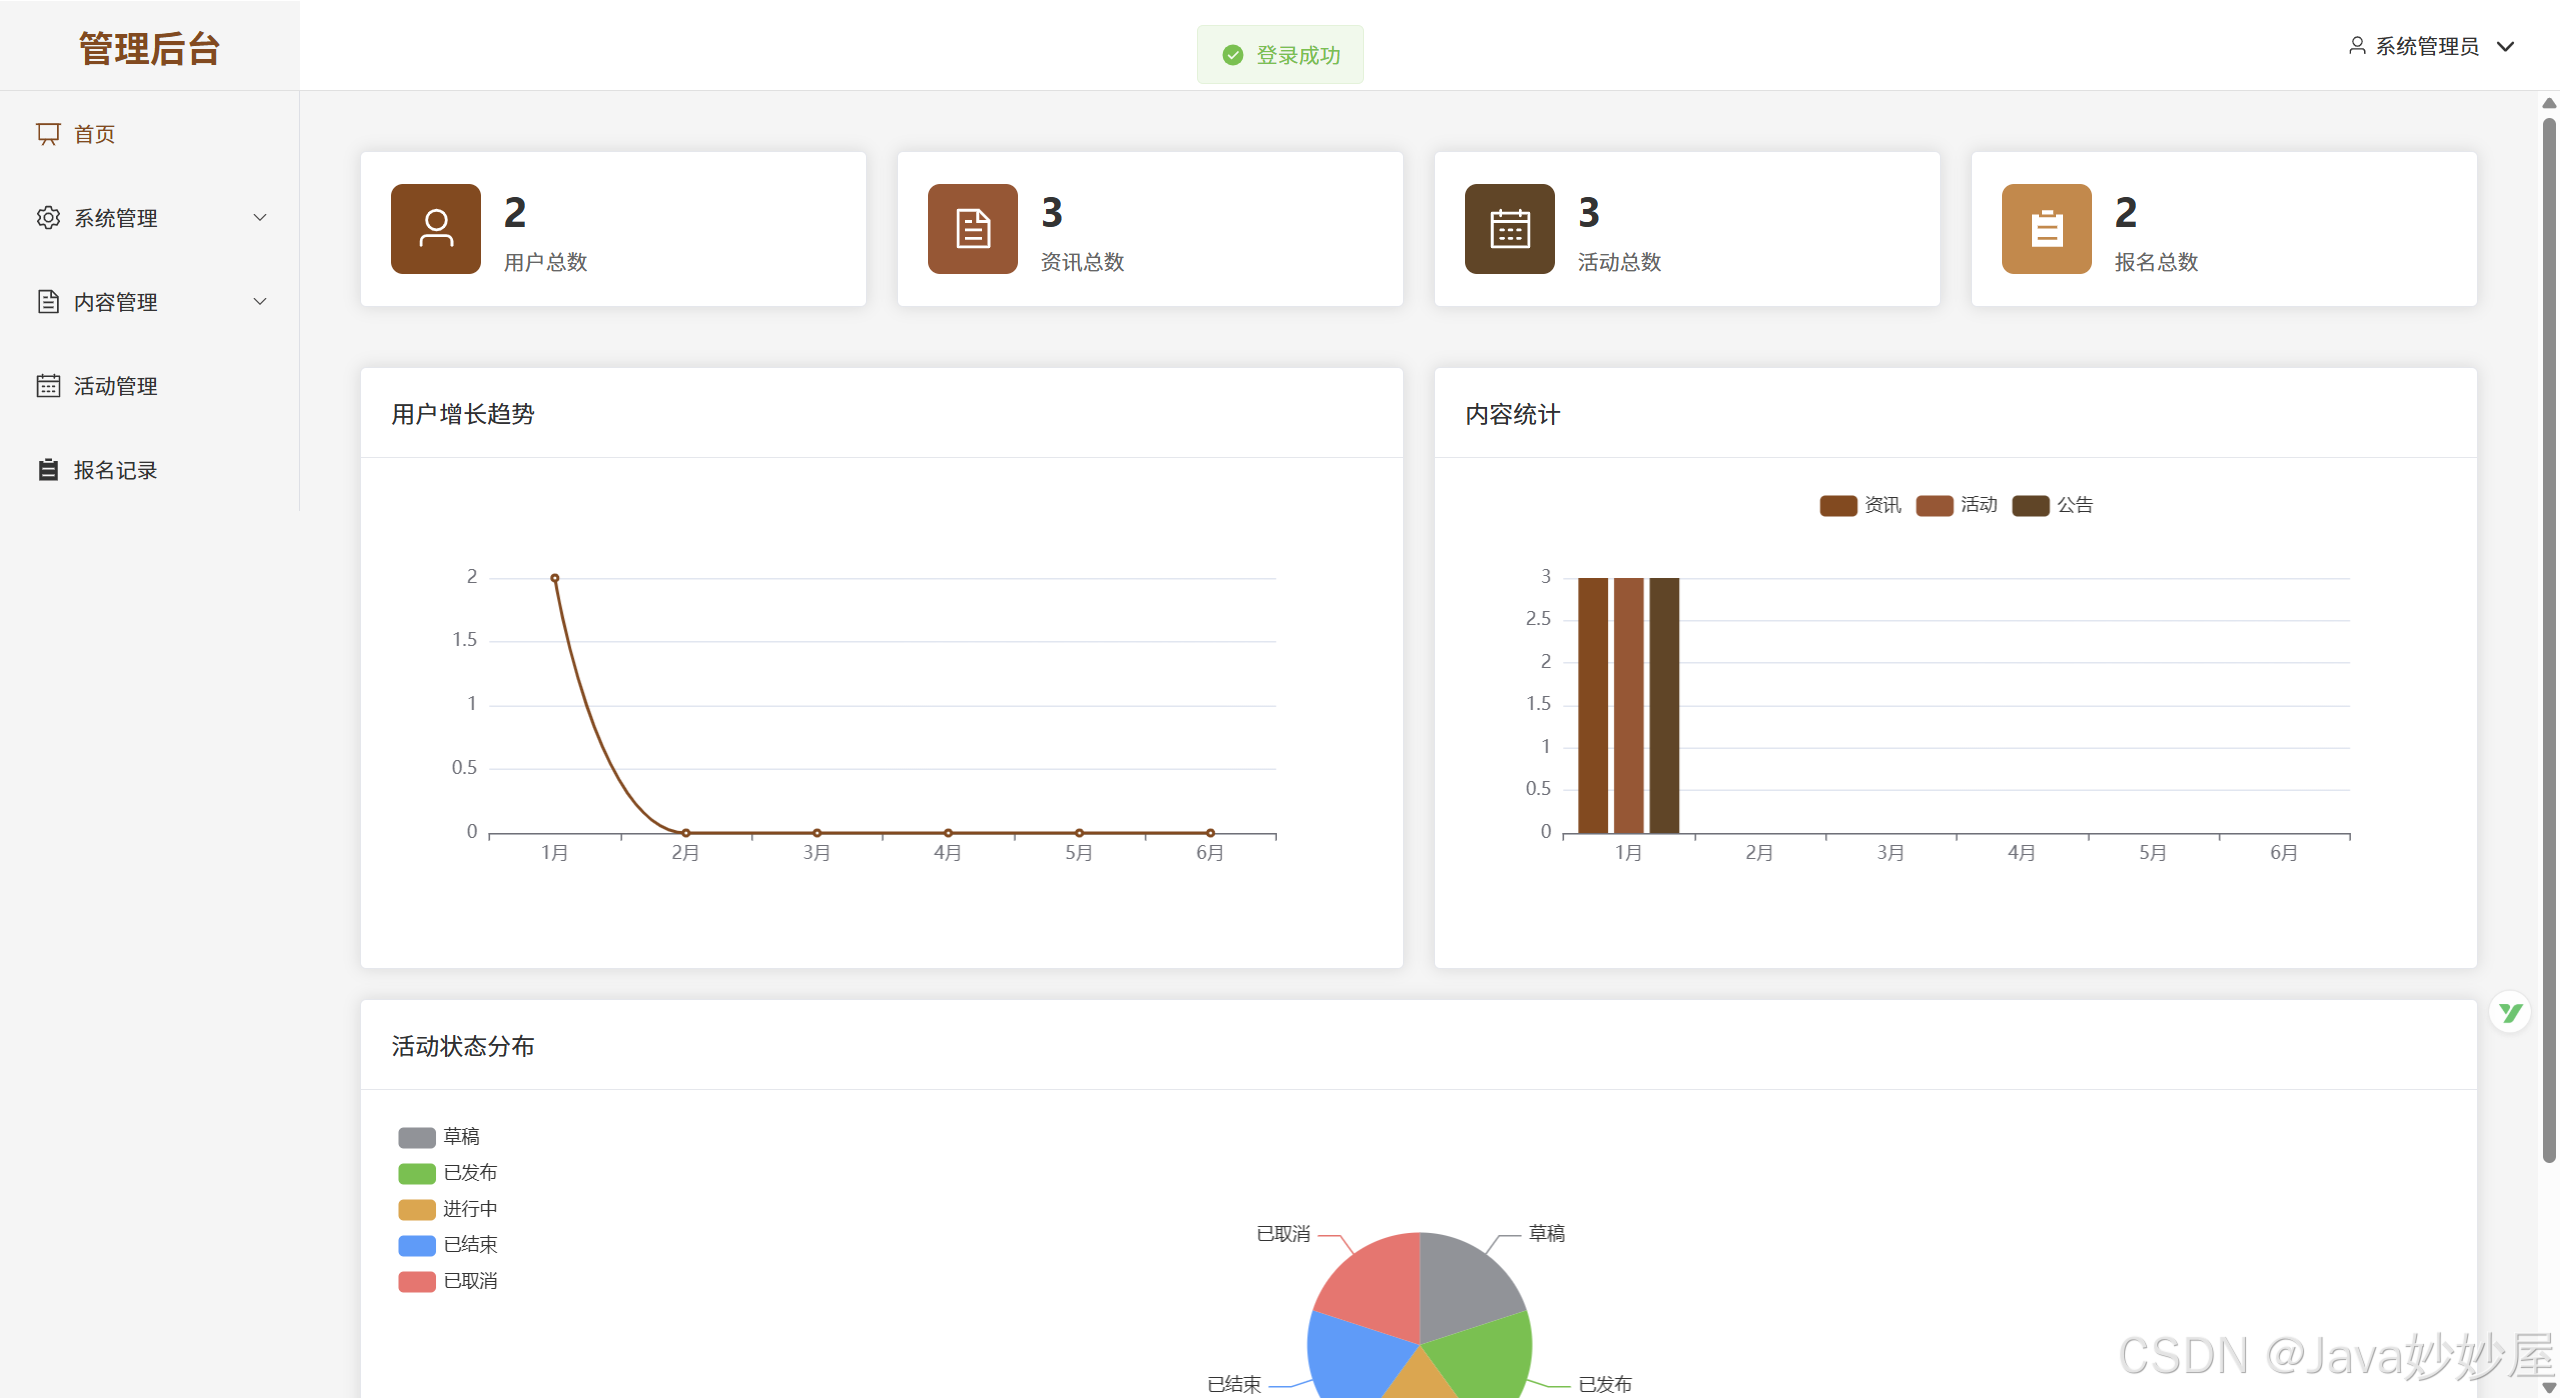Click the 活动总数 calendar icon tile
Screen dimensions: 2560x1398
pos(1509,229)
